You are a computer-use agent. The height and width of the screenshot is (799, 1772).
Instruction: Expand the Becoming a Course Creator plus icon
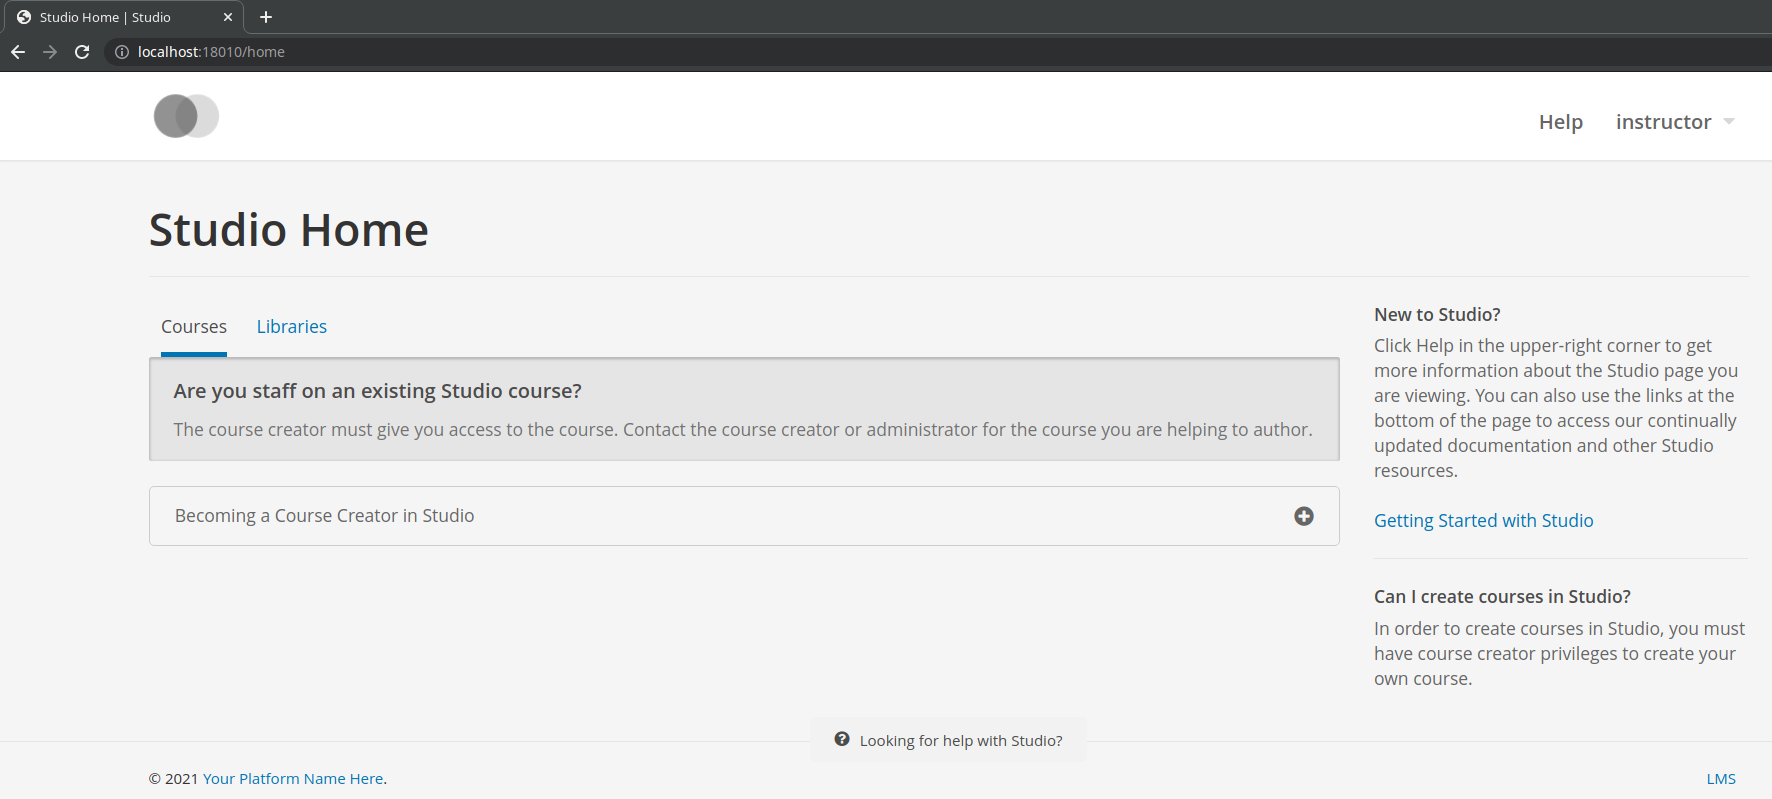point(1304,516)
